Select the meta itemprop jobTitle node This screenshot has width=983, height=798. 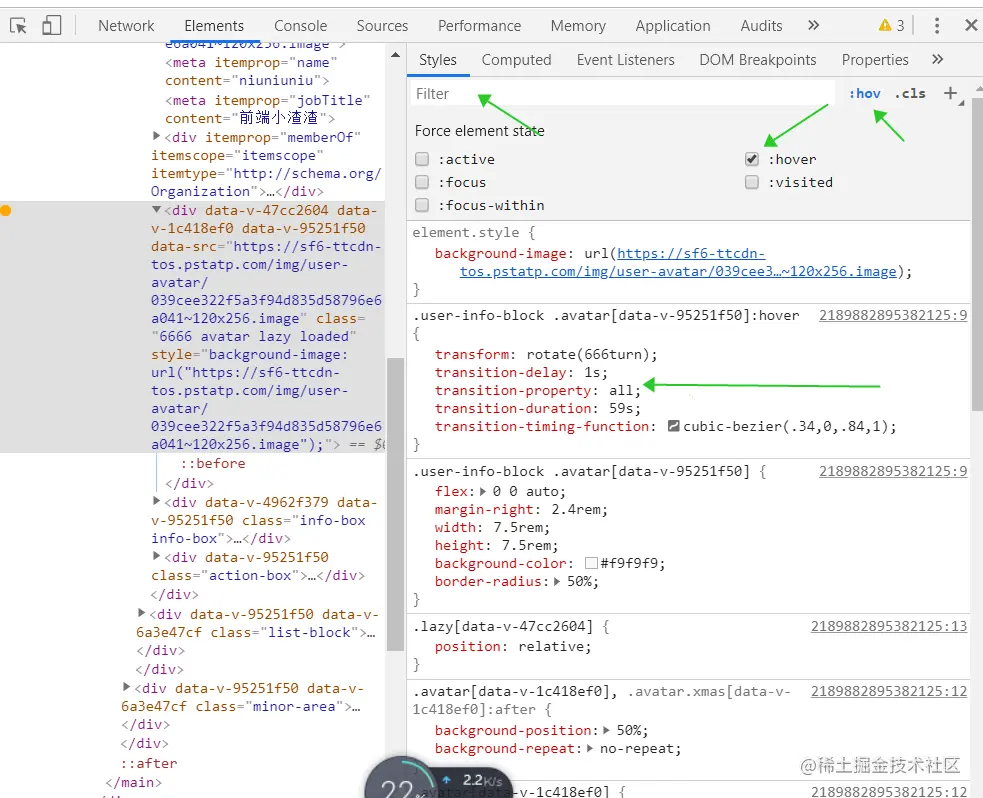click(x=268, y=109)
